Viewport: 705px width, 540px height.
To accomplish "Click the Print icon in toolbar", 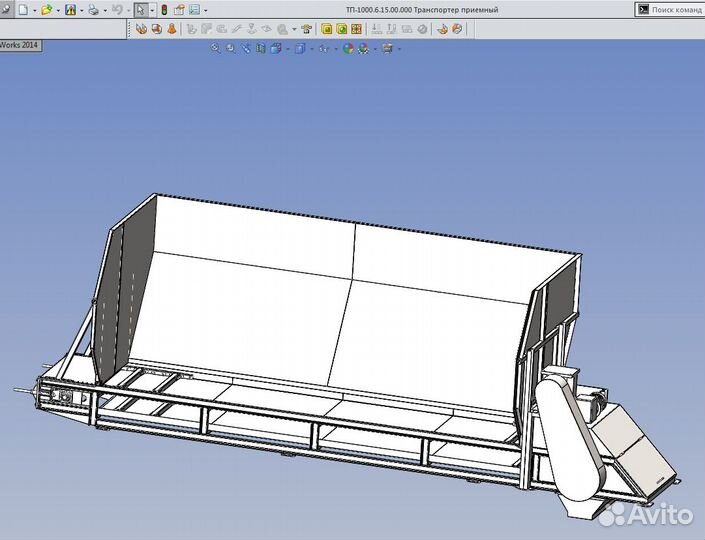I will click(x=93, y=9).
